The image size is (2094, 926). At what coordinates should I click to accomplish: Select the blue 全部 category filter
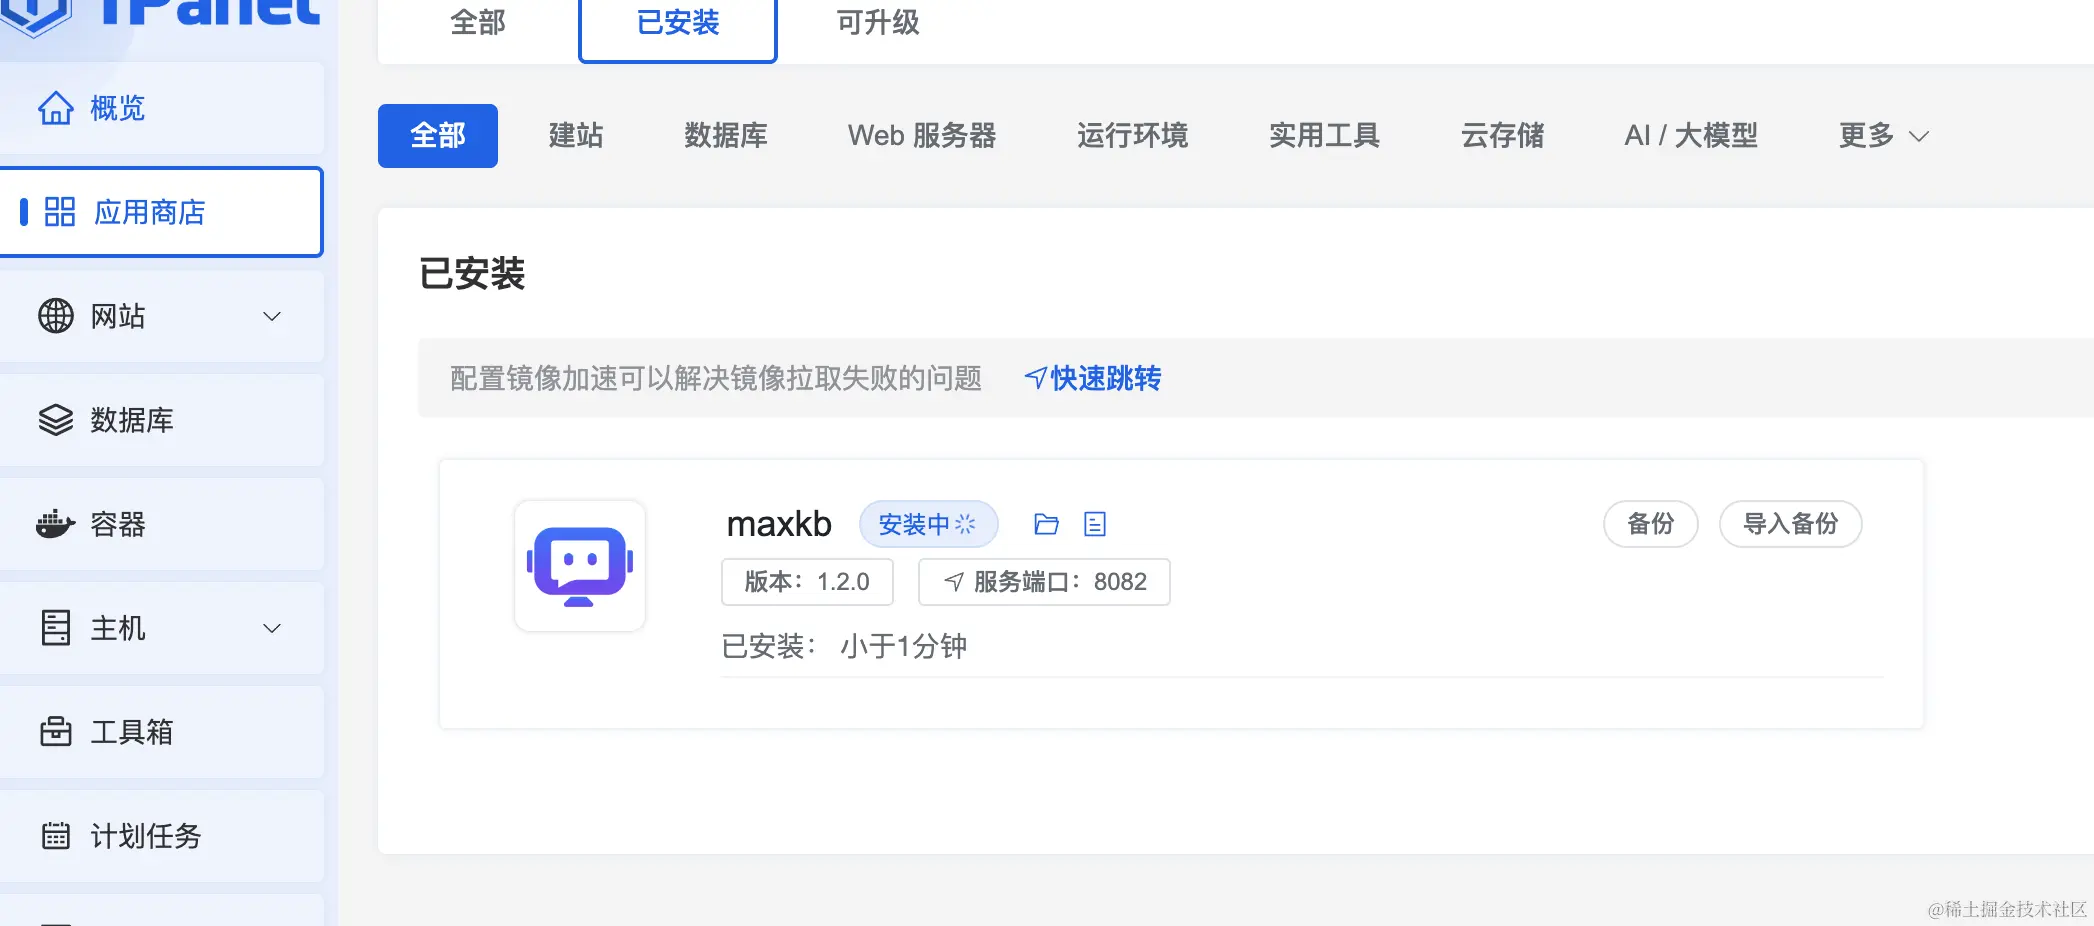pos(438,136)
